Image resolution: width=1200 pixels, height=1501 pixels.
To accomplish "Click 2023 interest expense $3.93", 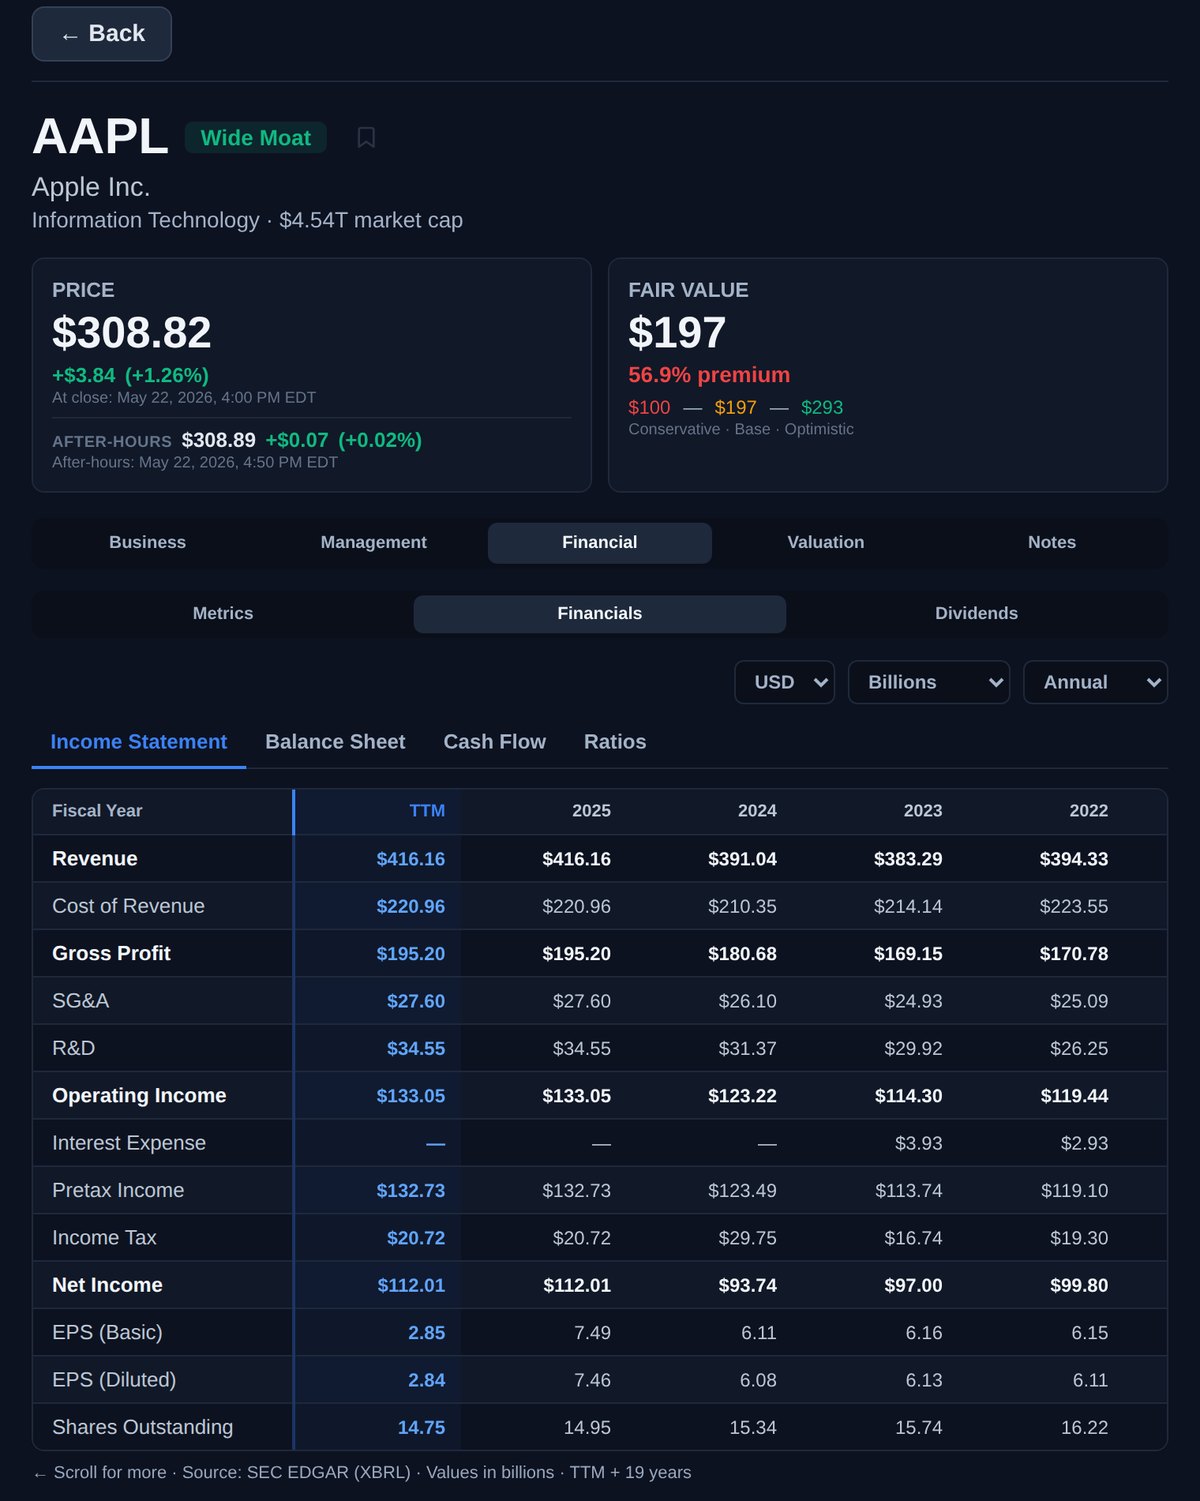I will click(918, 1143).
